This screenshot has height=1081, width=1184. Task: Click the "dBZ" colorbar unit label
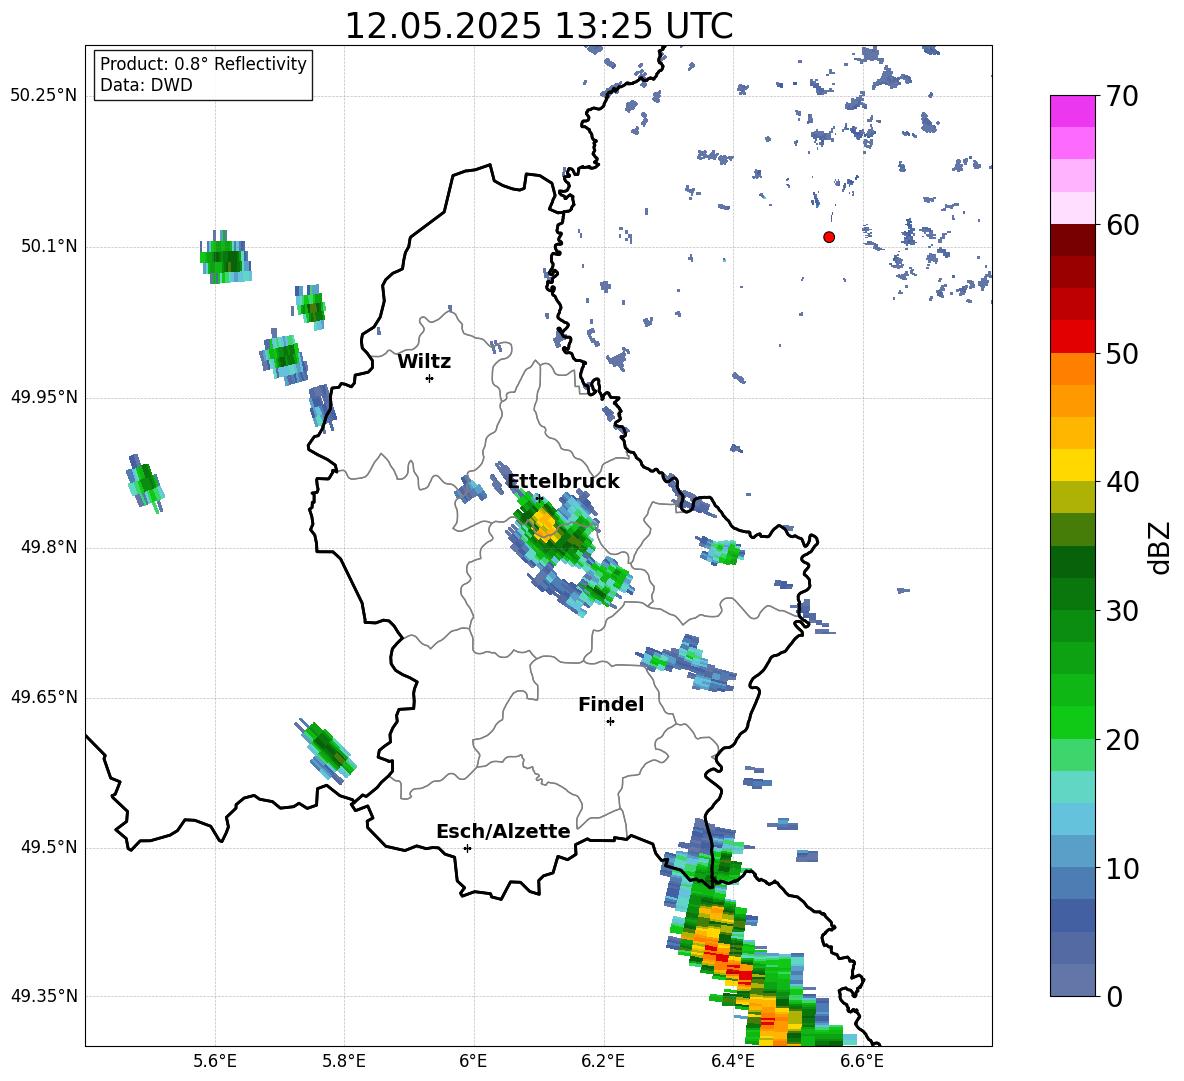click(1159, 547)
